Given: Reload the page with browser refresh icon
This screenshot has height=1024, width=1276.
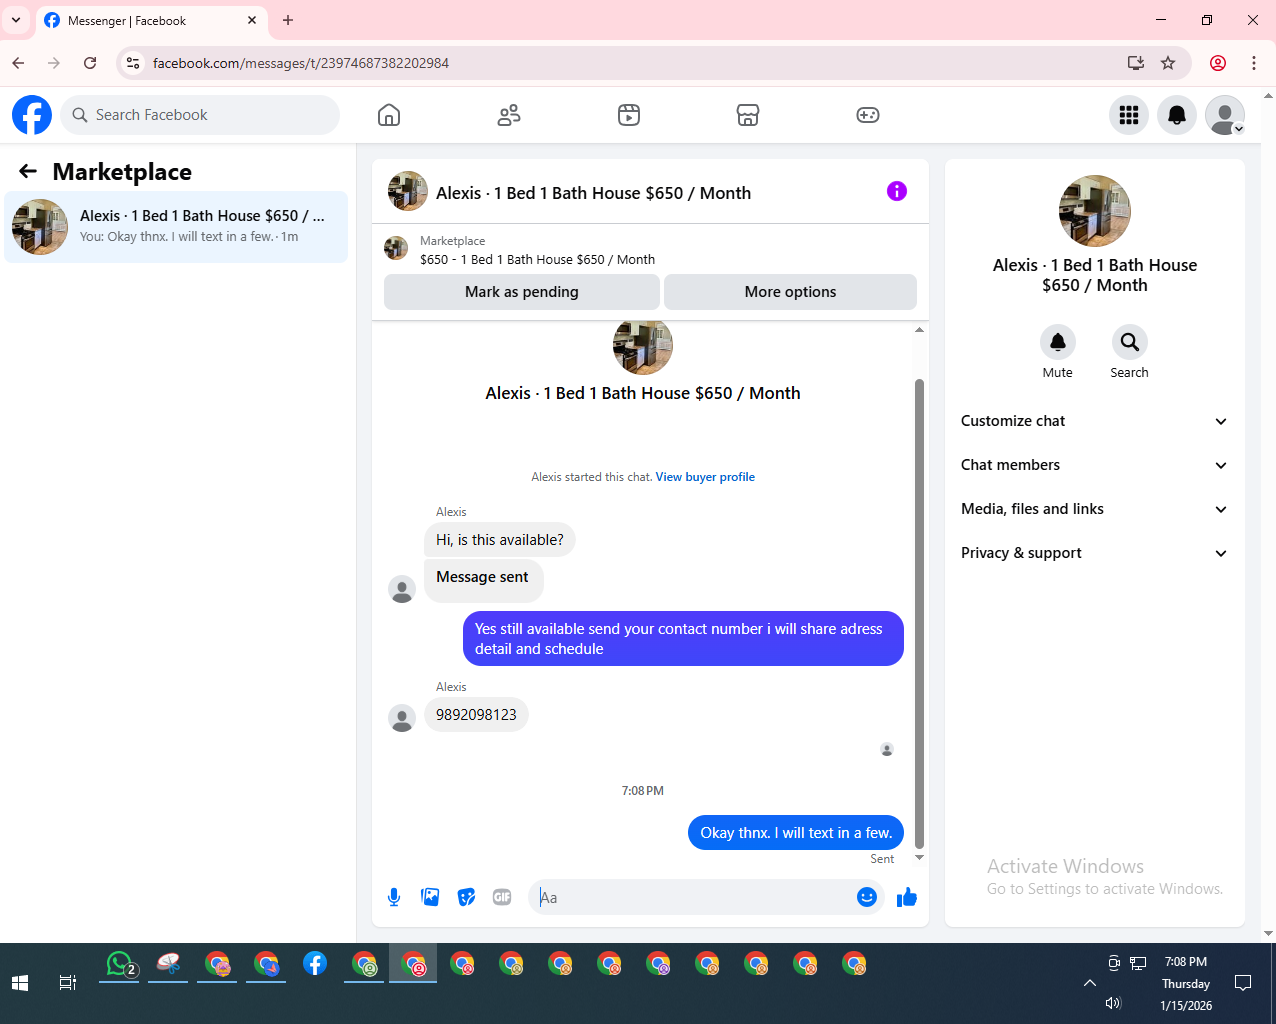Looking at the screenshot, I should 90,63.
